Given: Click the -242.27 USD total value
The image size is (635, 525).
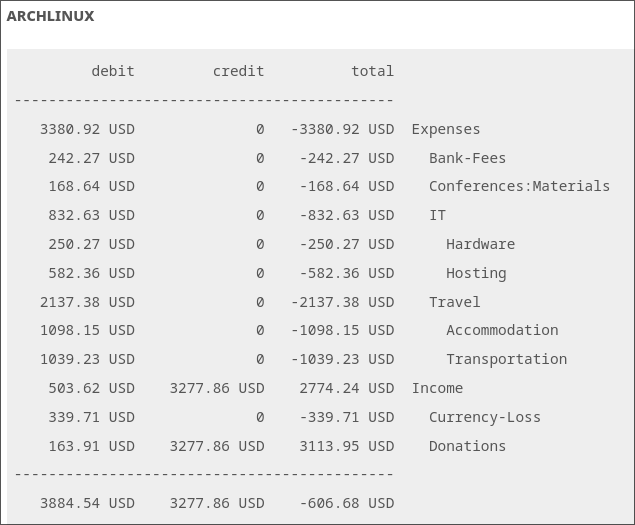Looking at the screenshot, I should [347, 158].
